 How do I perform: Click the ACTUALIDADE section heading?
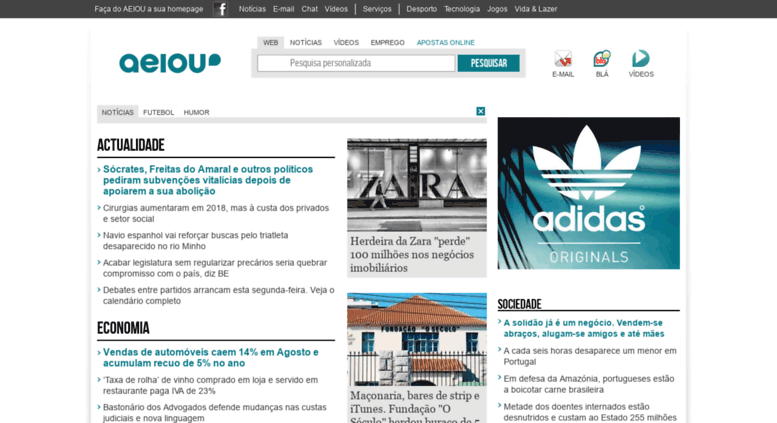tap(131, 145)
